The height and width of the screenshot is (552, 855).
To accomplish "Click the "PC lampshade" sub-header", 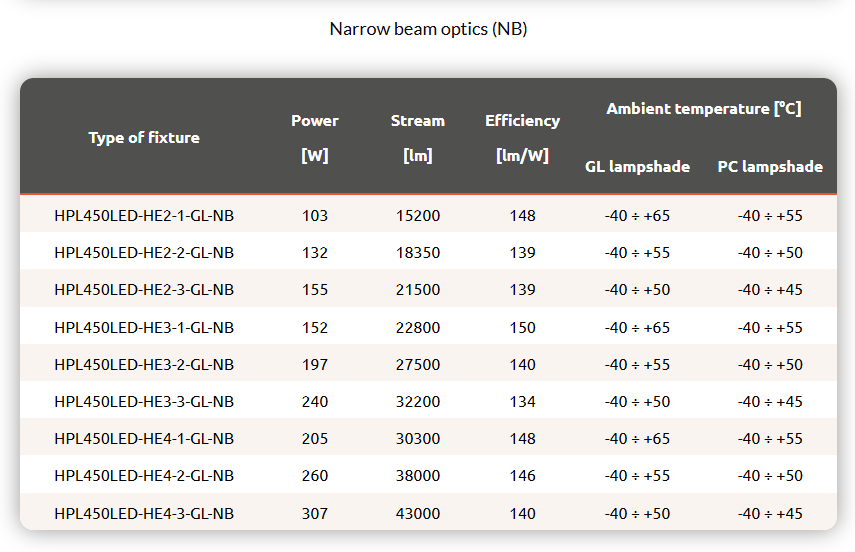I will tap(770, 167).
